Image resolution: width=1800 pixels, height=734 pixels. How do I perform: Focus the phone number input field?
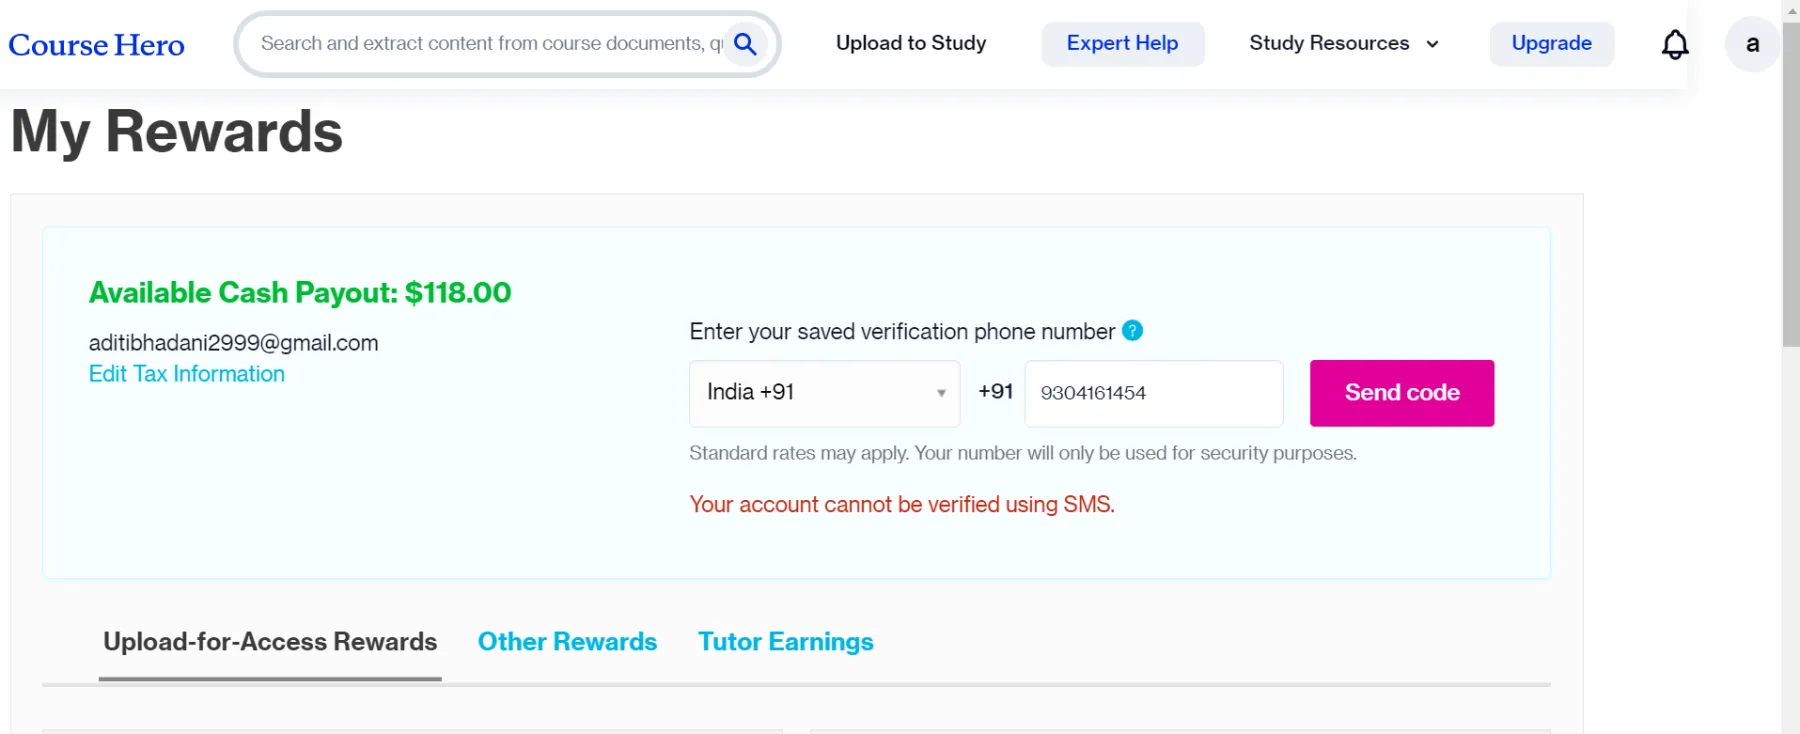[x=1153, y=393]
